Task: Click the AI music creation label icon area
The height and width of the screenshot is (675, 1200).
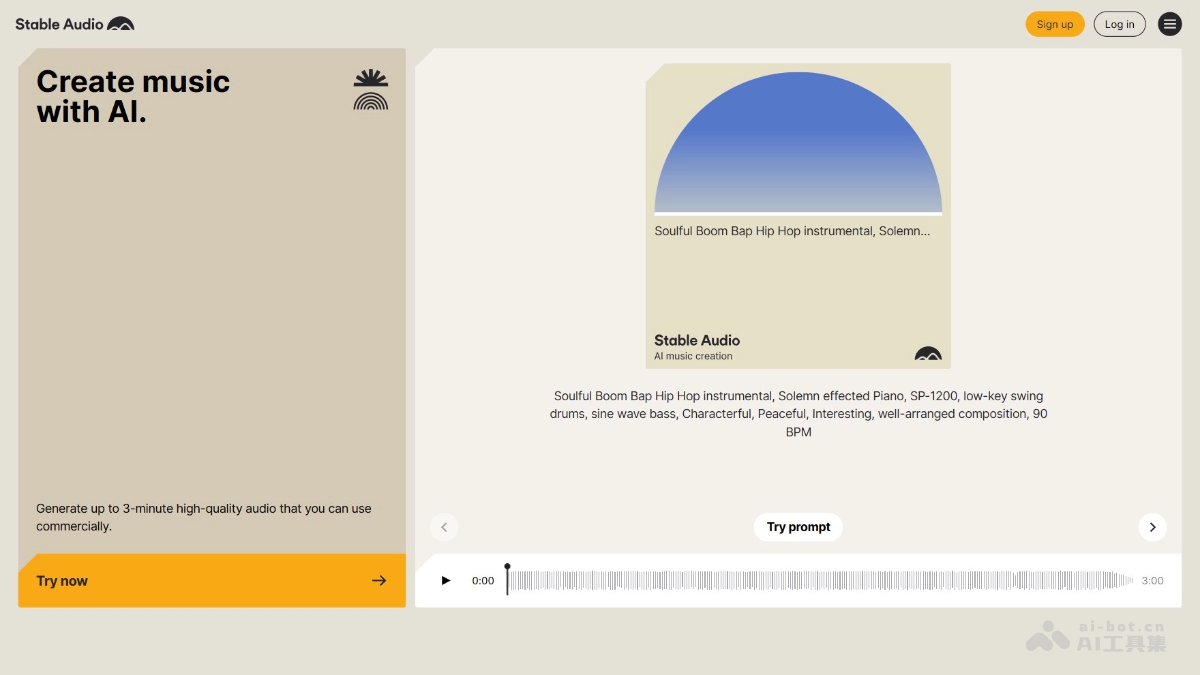Action: click(694, 356)
